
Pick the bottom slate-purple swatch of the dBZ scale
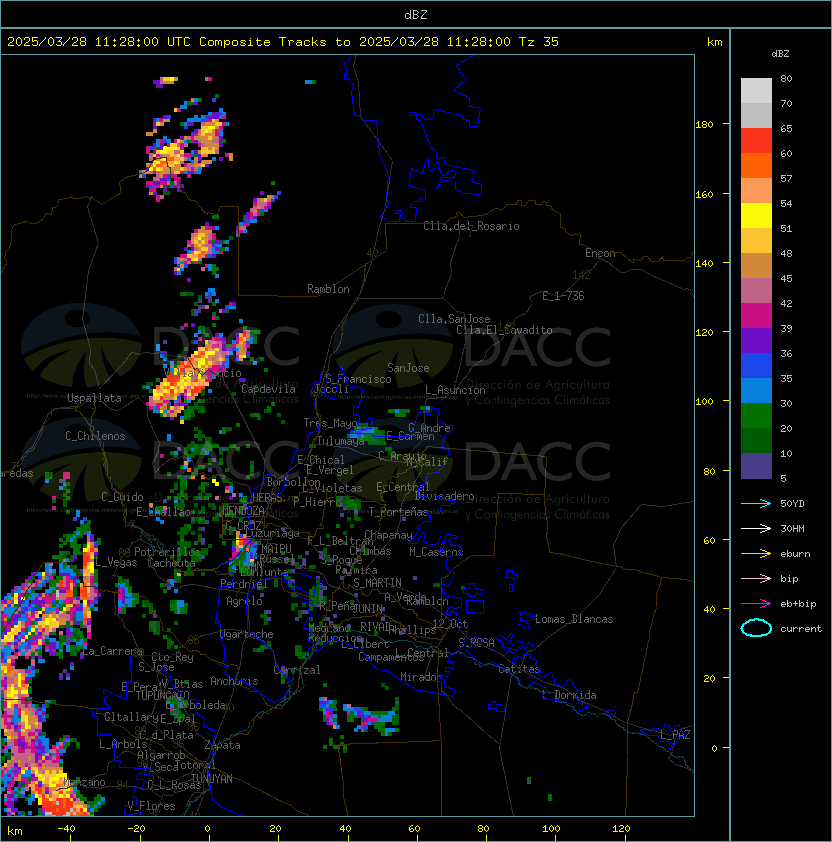click(756, 466)
